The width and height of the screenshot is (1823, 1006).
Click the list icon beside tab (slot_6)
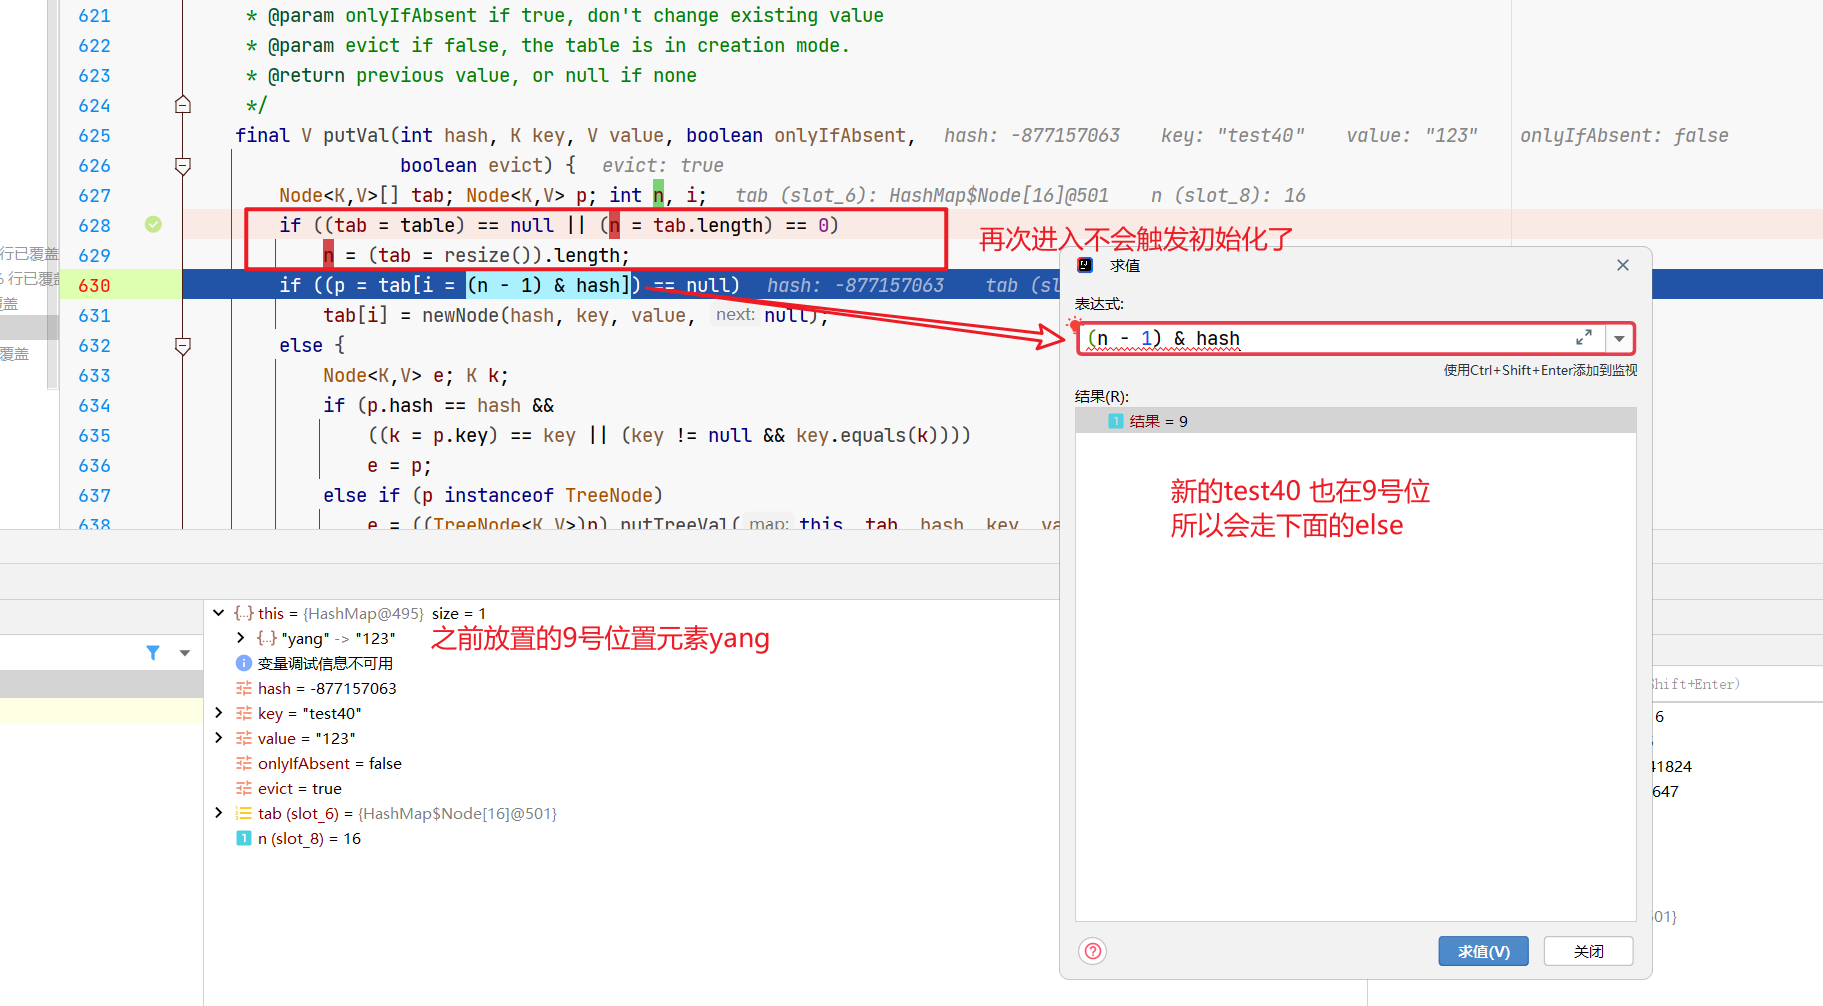tap(243, 813)
